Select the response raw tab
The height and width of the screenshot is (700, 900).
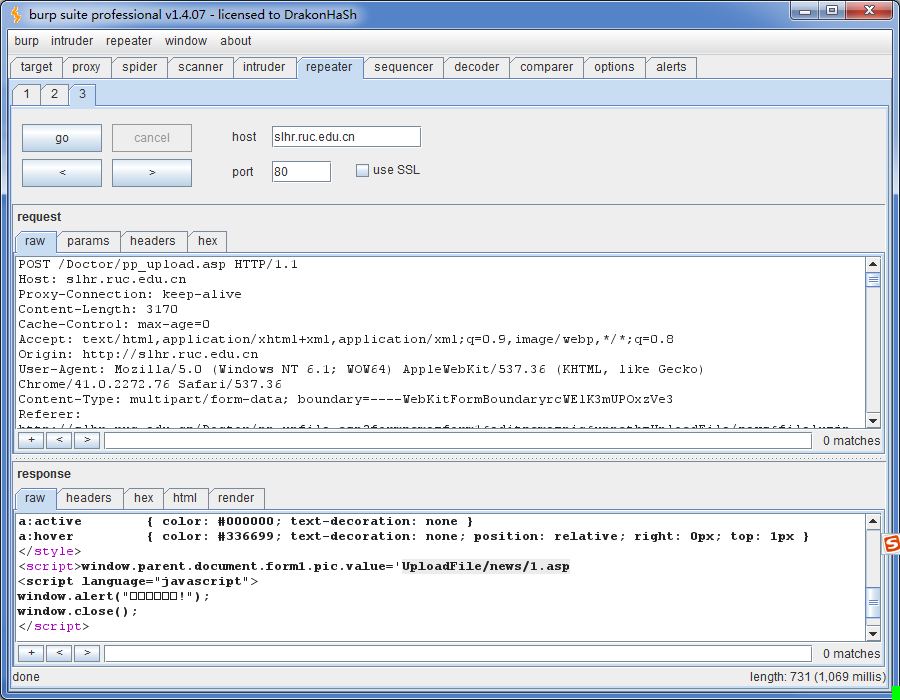click(35, 498)
